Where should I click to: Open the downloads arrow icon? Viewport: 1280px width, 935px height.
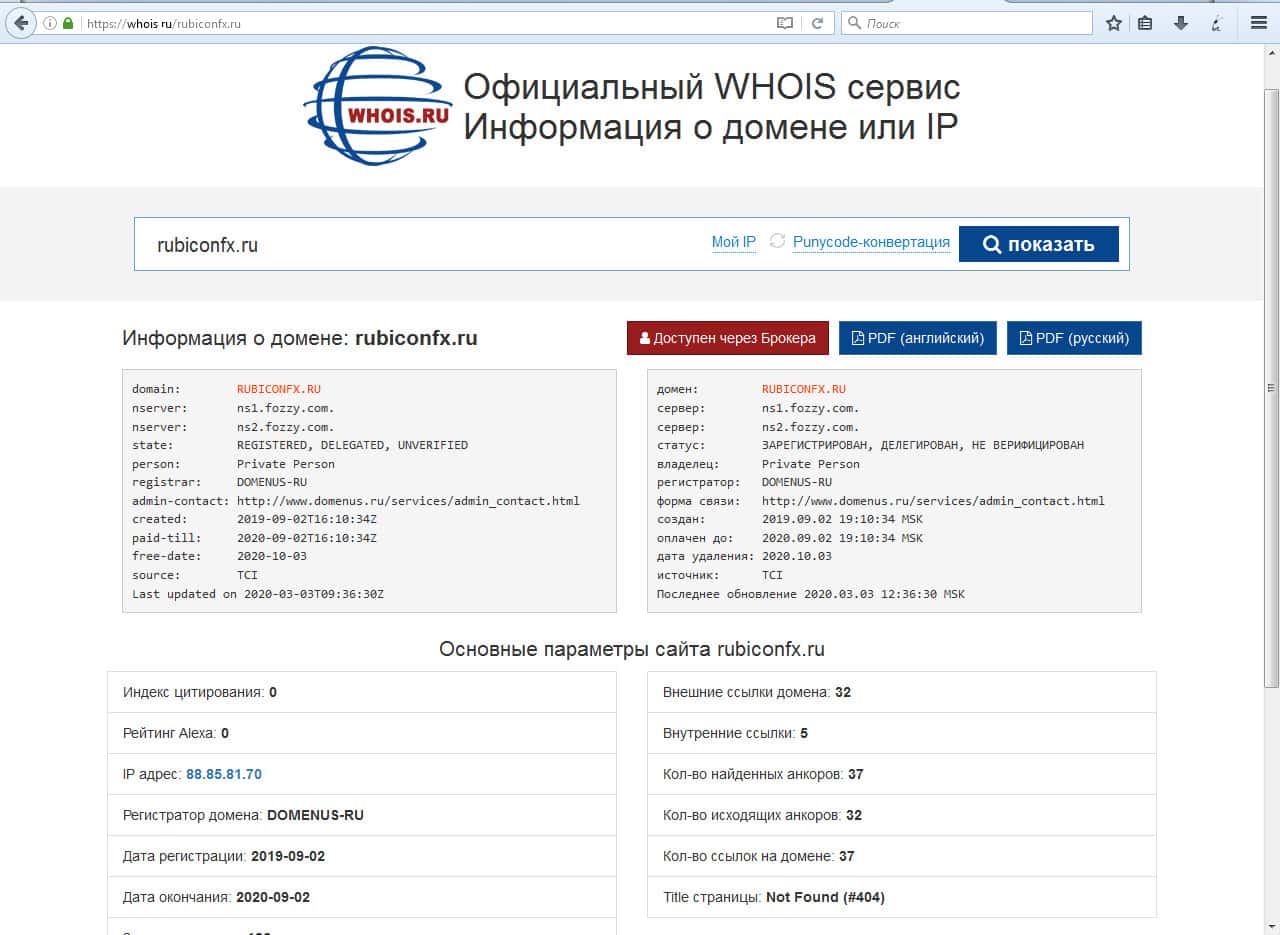[1181, 23]
